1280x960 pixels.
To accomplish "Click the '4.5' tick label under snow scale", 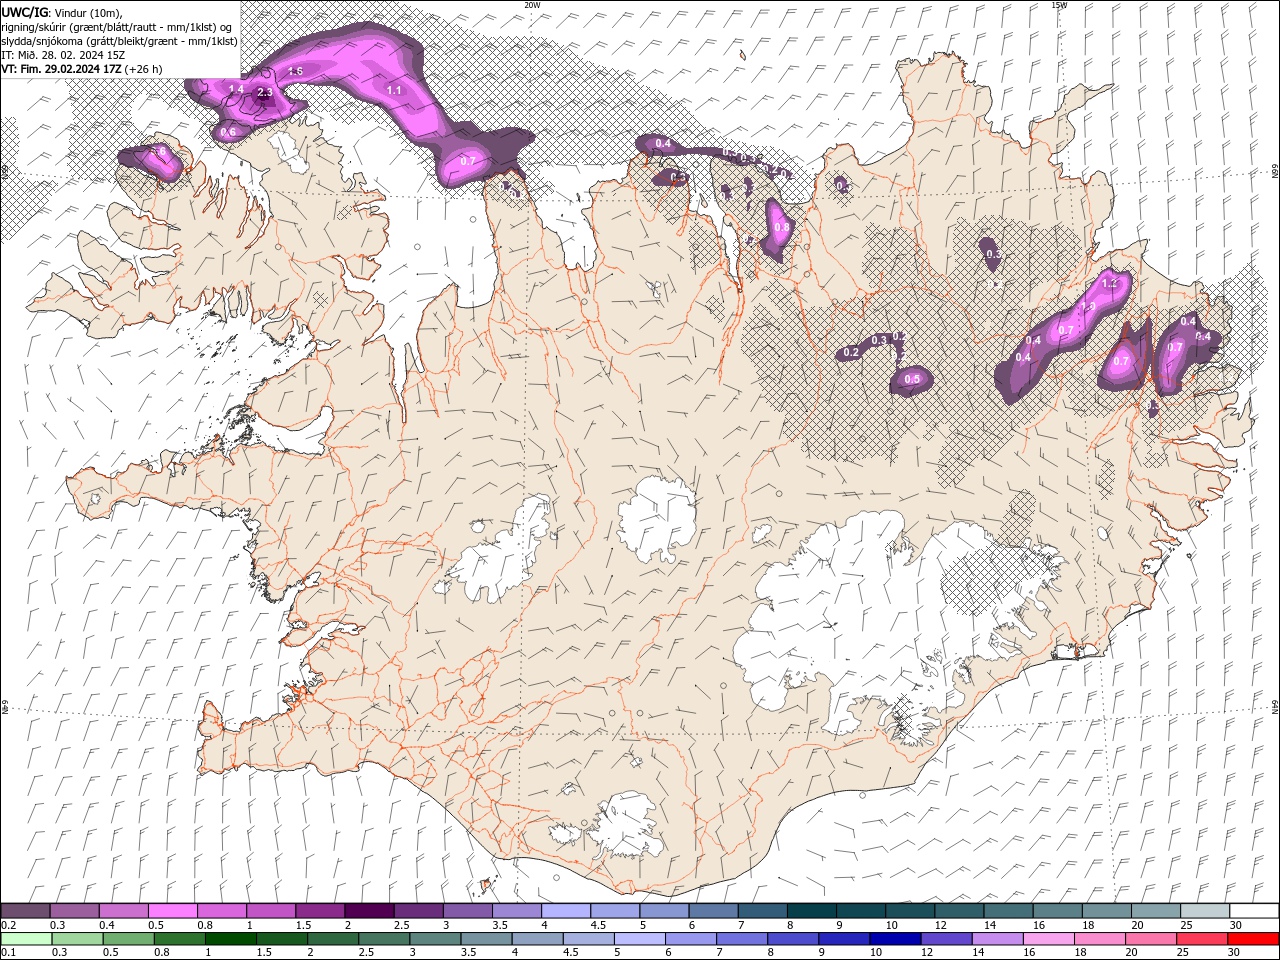I will pyautogui.click(x=598, y=925).
